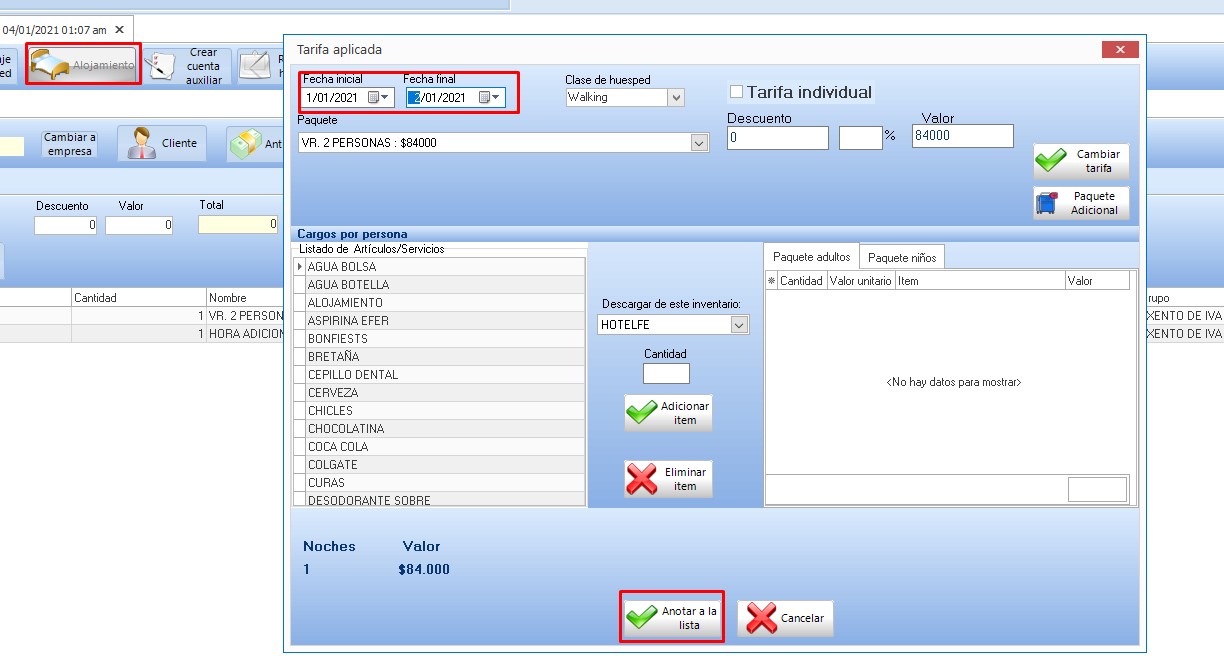This screenshot has height=668, width=1224.
Task: Expand the Paquete dropdown list
Action: click(x=699, y=143)
